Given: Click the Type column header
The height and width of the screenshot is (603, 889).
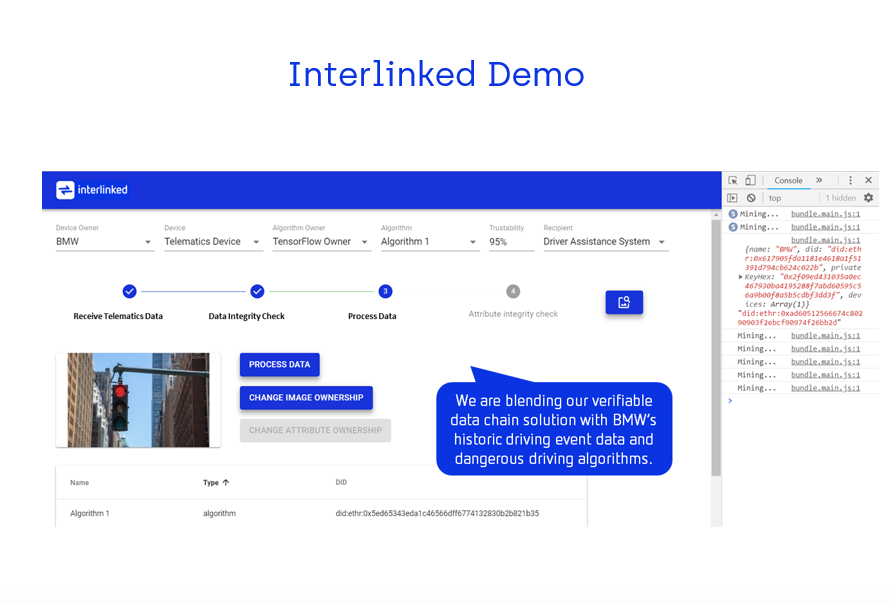Looking at the screenshot, I should [x=211, y=482].
